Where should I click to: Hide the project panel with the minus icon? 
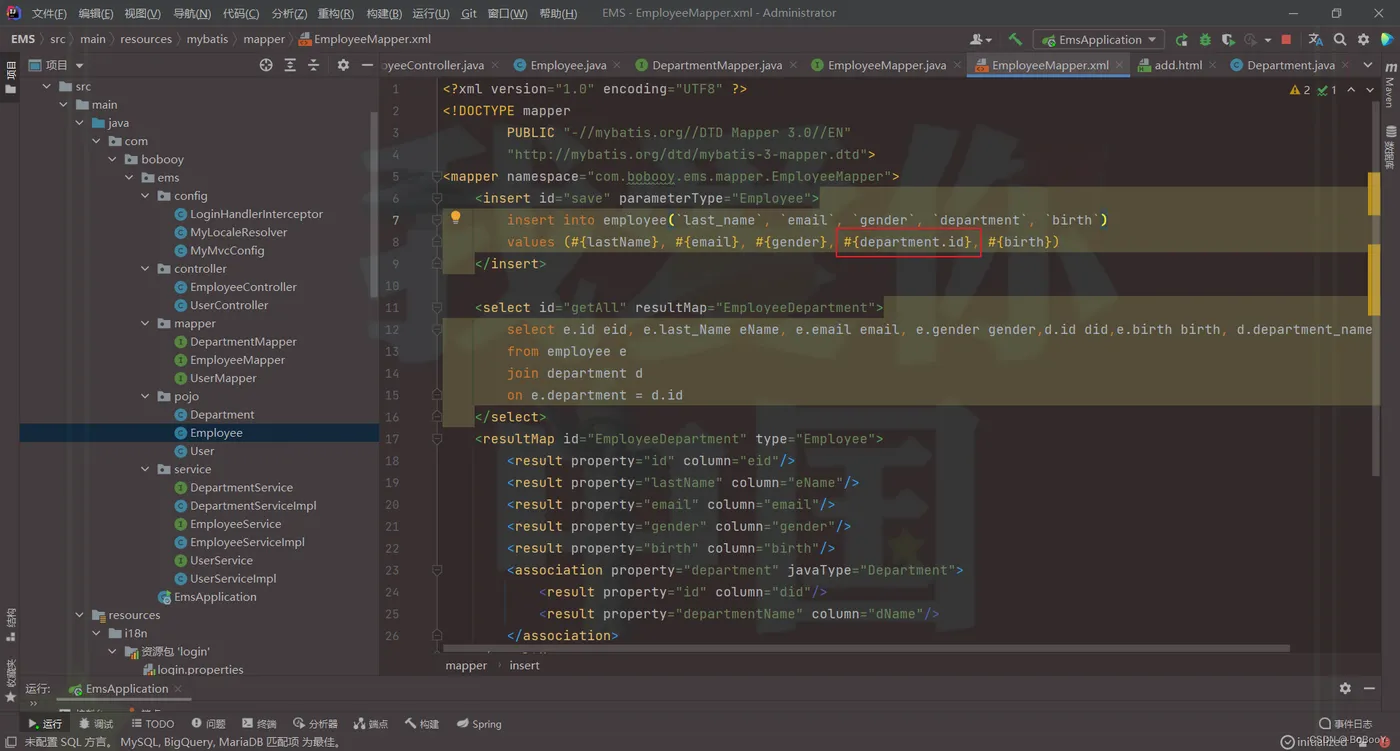click(x=367, y=65)
